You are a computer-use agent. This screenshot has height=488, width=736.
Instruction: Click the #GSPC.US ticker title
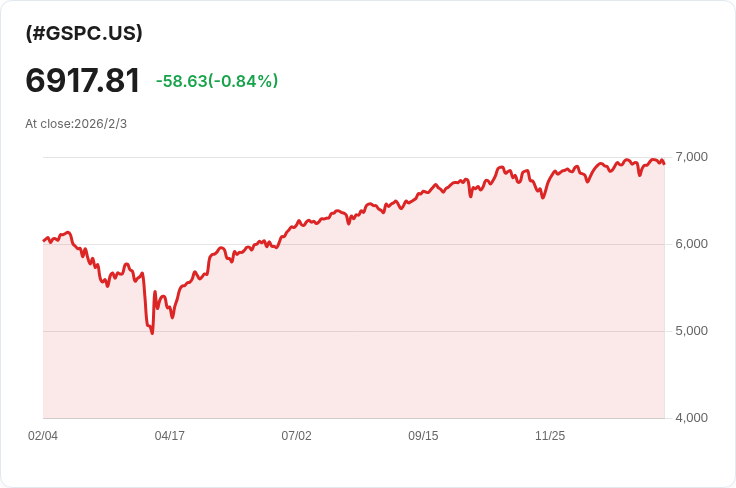[84, 33]
